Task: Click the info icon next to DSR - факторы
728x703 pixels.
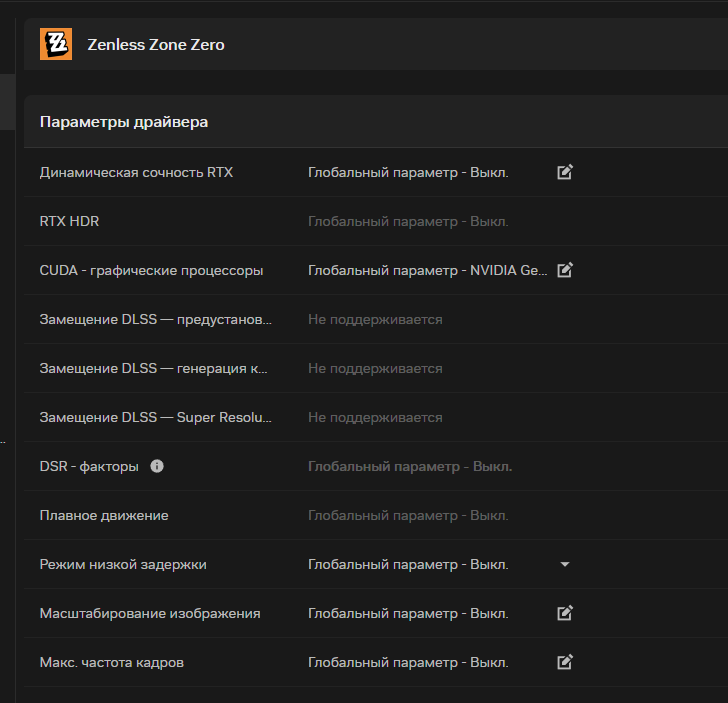Action: [157, 466]
